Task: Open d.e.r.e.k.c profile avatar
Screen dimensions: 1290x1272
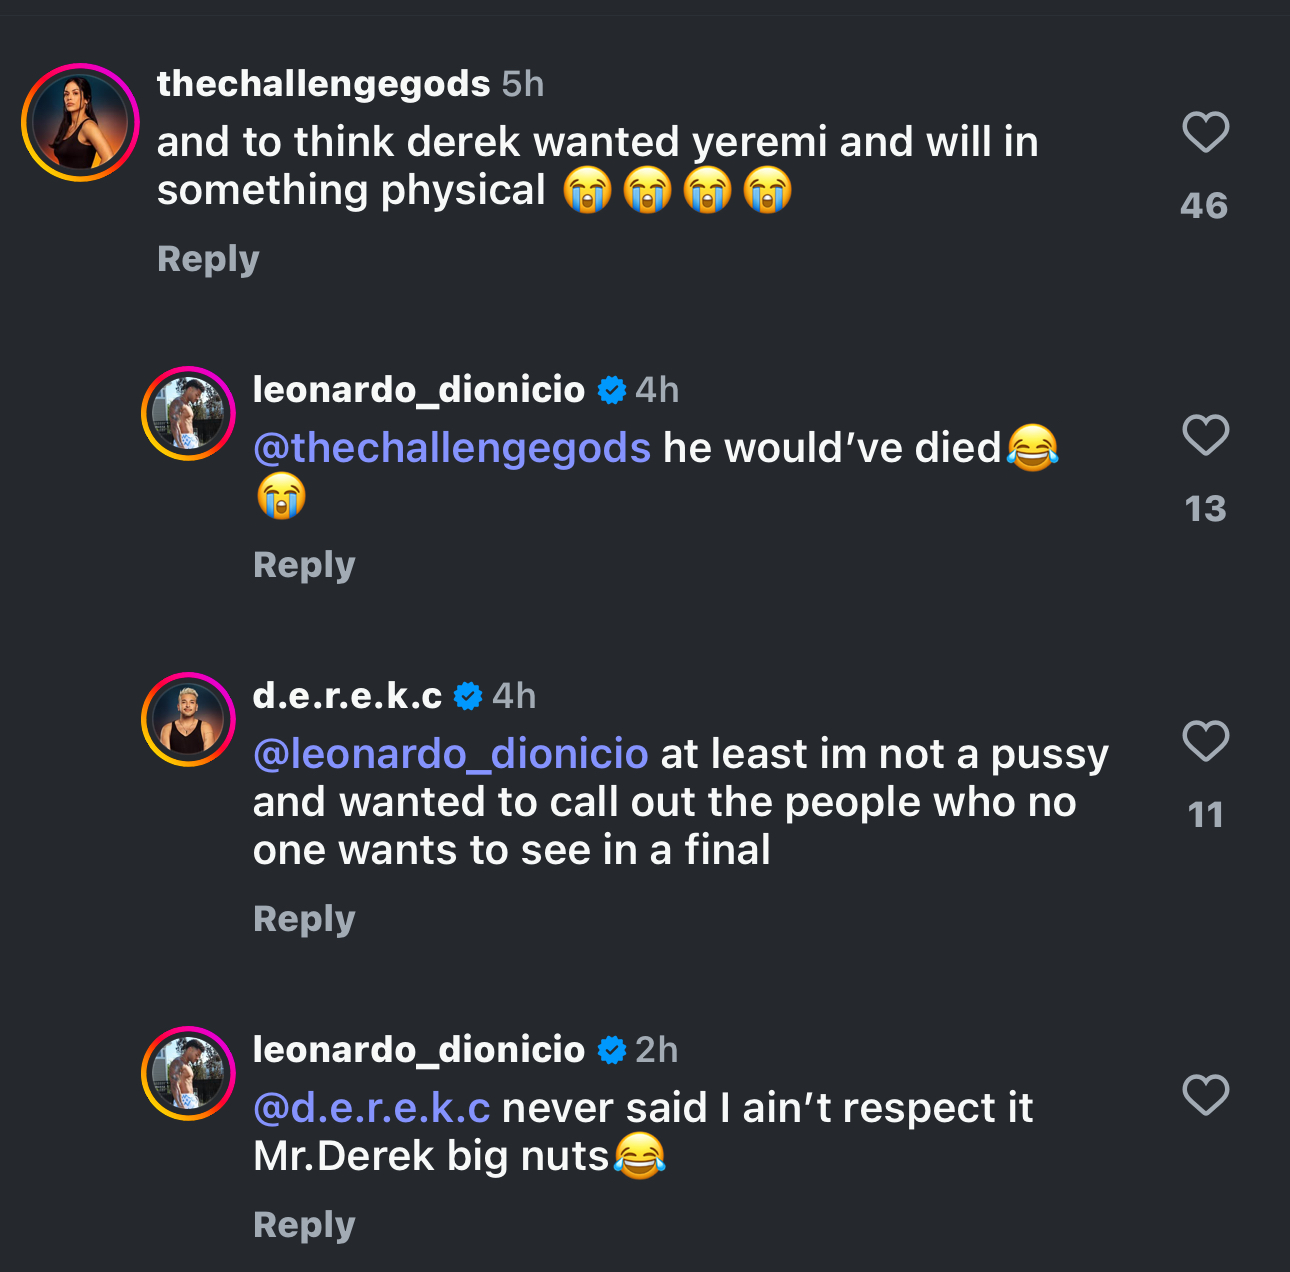Action: point(188,719)
